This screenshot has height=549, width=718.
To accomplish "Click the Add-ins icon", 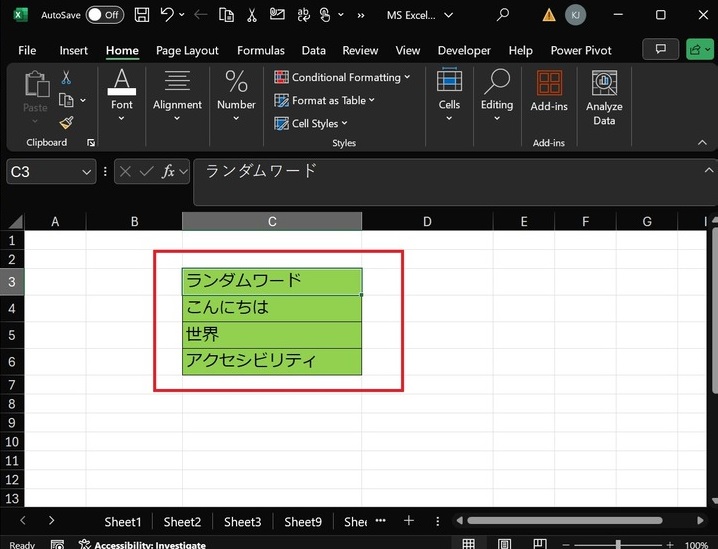I will click(x=549, y=91).
